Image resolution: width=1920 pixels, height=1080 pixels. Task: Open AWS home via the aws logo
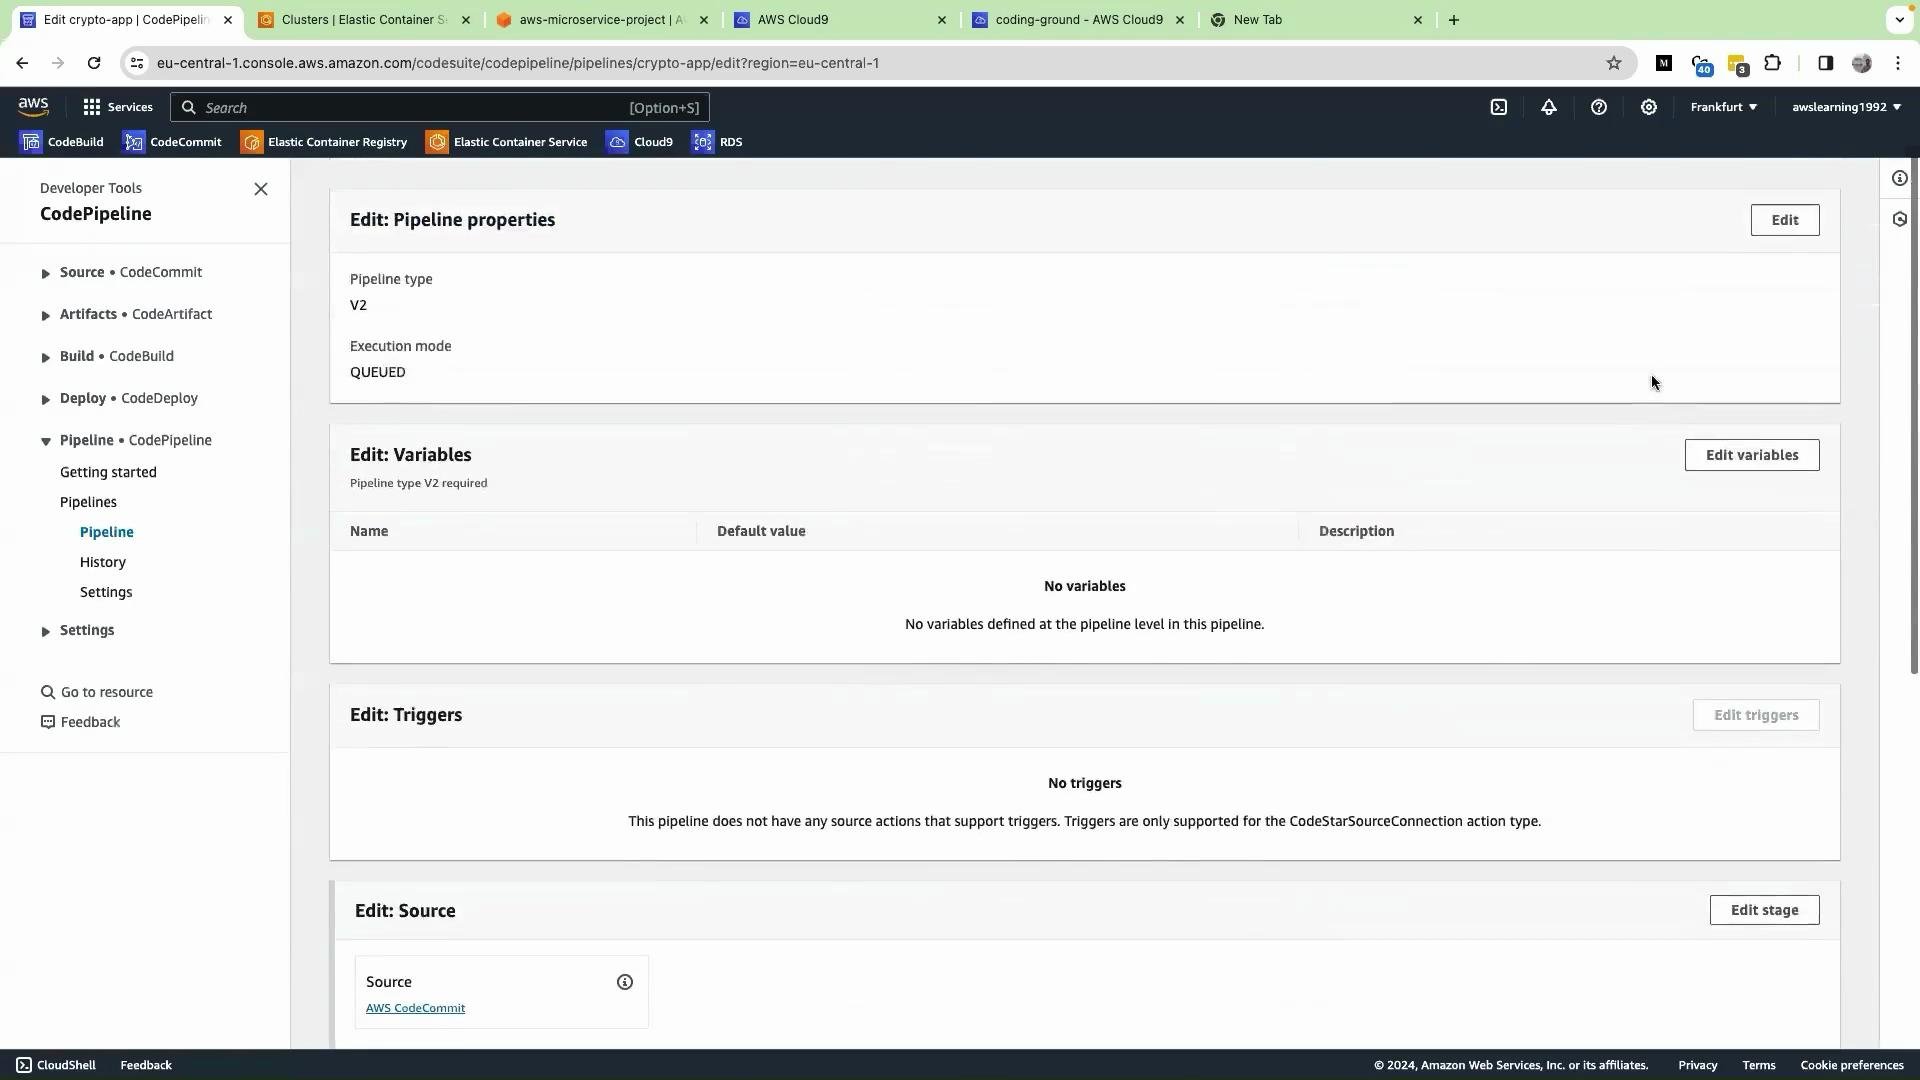[33, 107]
